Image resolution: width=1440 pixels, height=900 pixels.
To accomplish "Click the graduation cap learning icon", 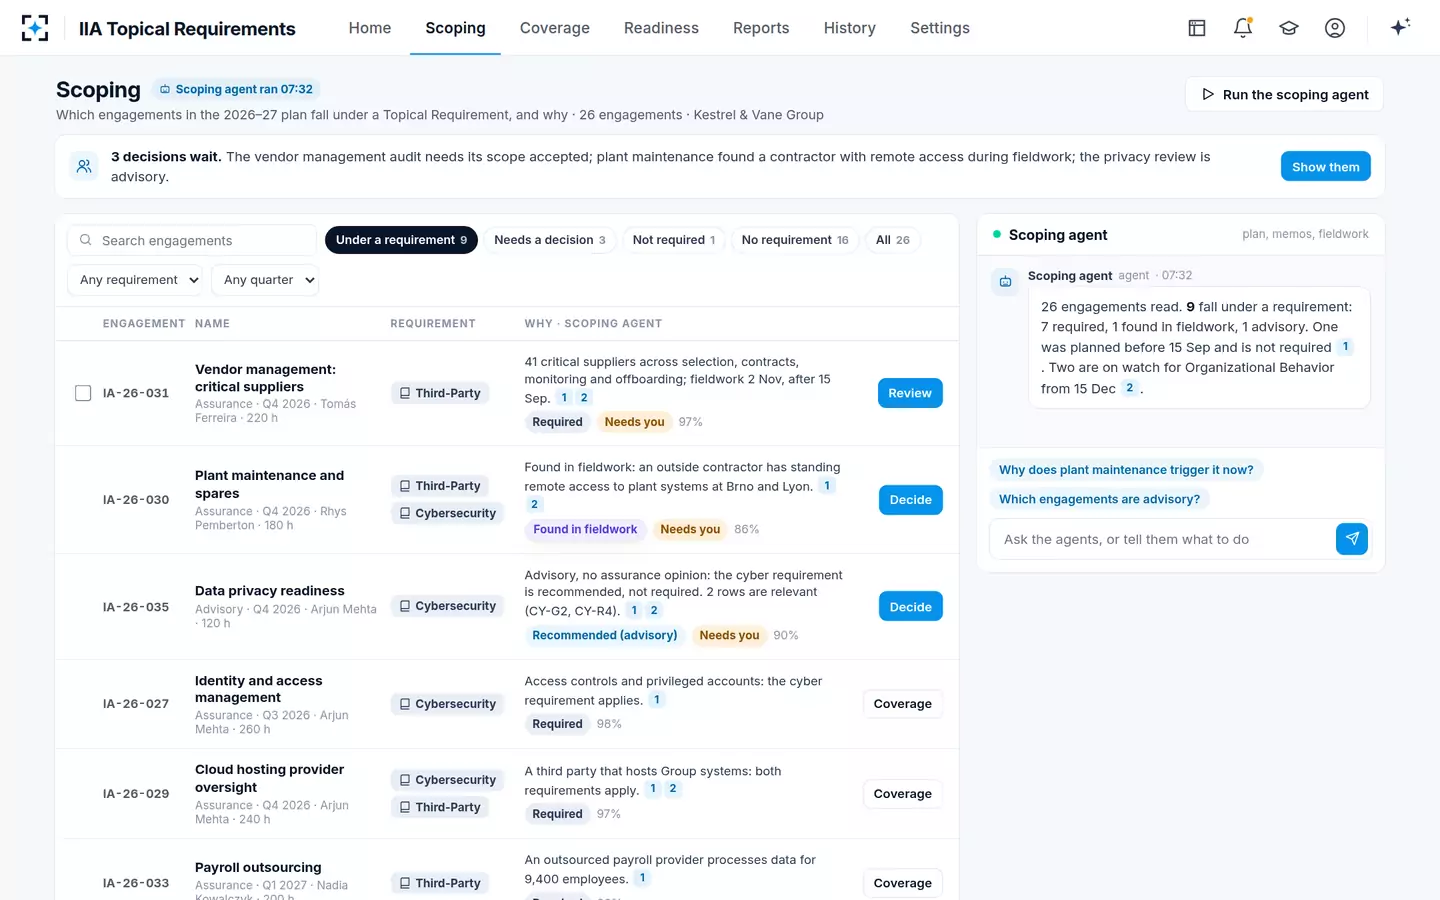I will pyautogui.click(x=1289, y=28).
